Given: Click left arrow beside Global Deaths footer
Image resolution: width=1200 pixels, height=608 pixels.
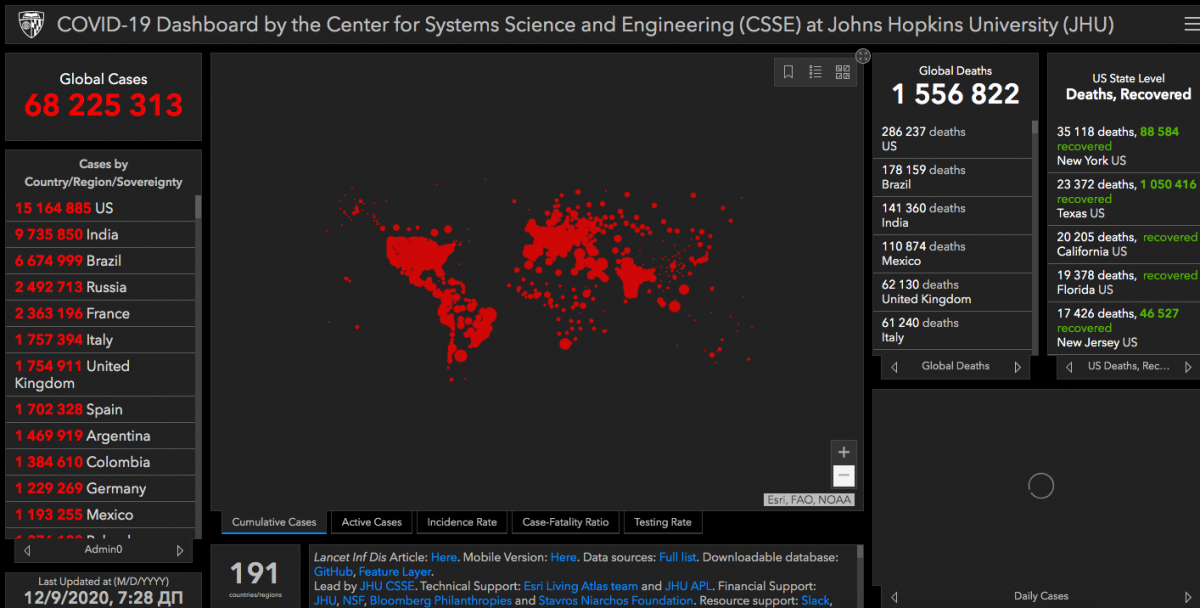Looking at the screenshot, I should (x=893, y=367).
